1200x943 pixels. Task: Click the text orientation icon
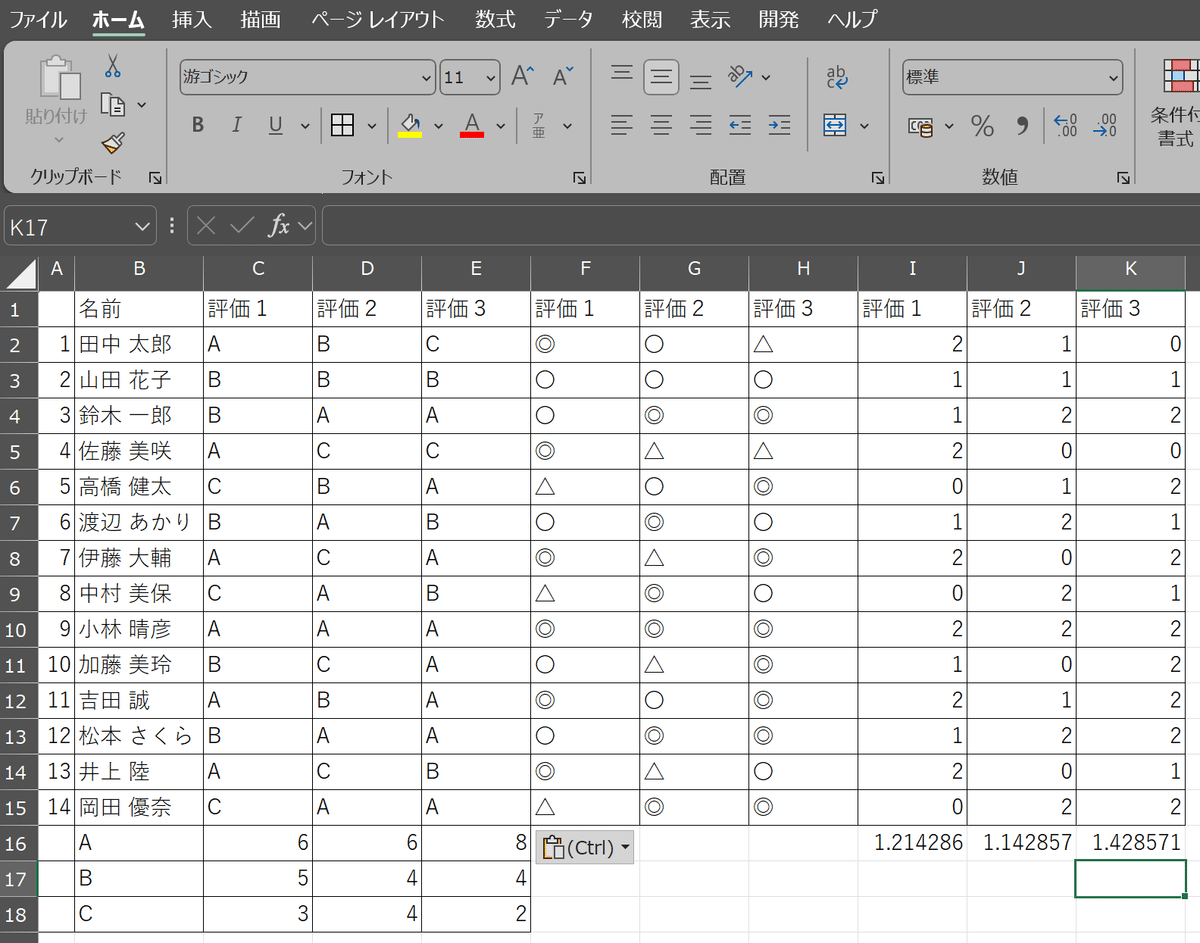pyautogui.click(x=740, y=76)
